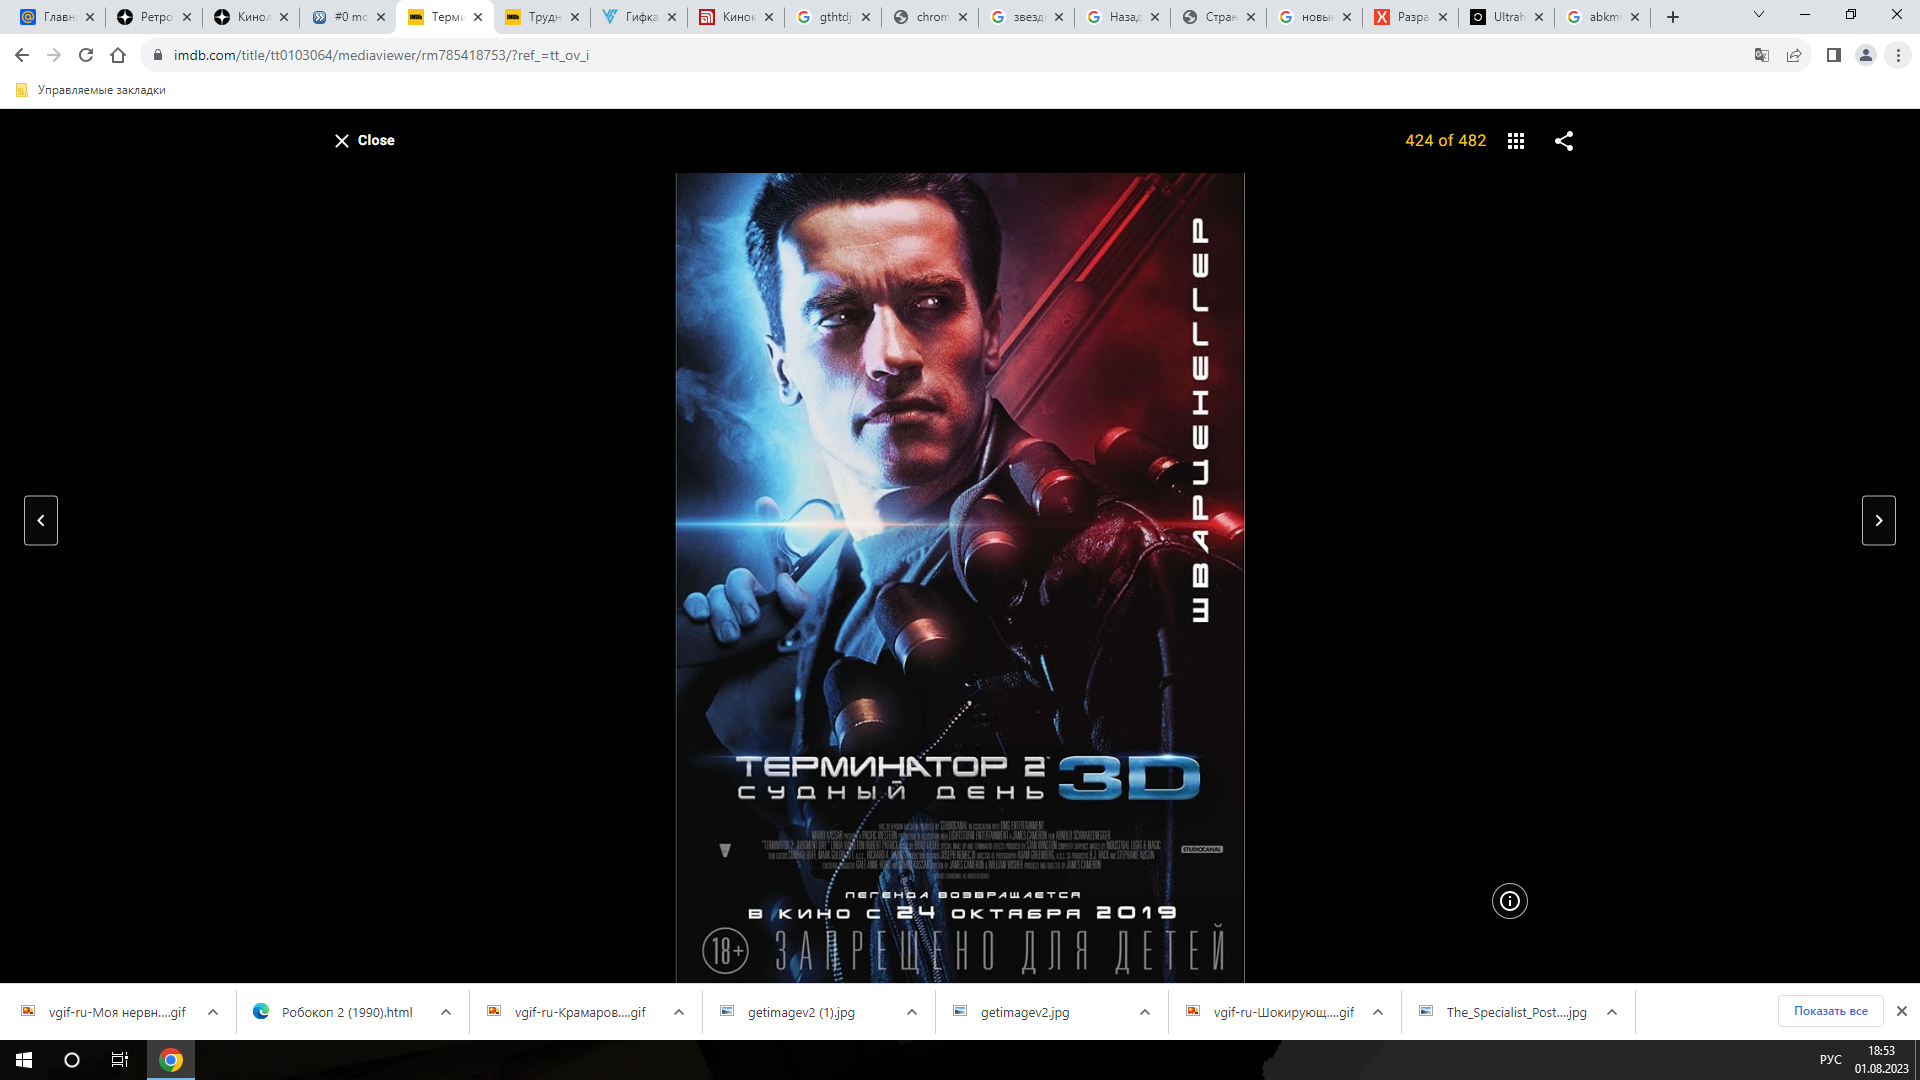Click the 424 of 482 counter

coord(1445,141)
